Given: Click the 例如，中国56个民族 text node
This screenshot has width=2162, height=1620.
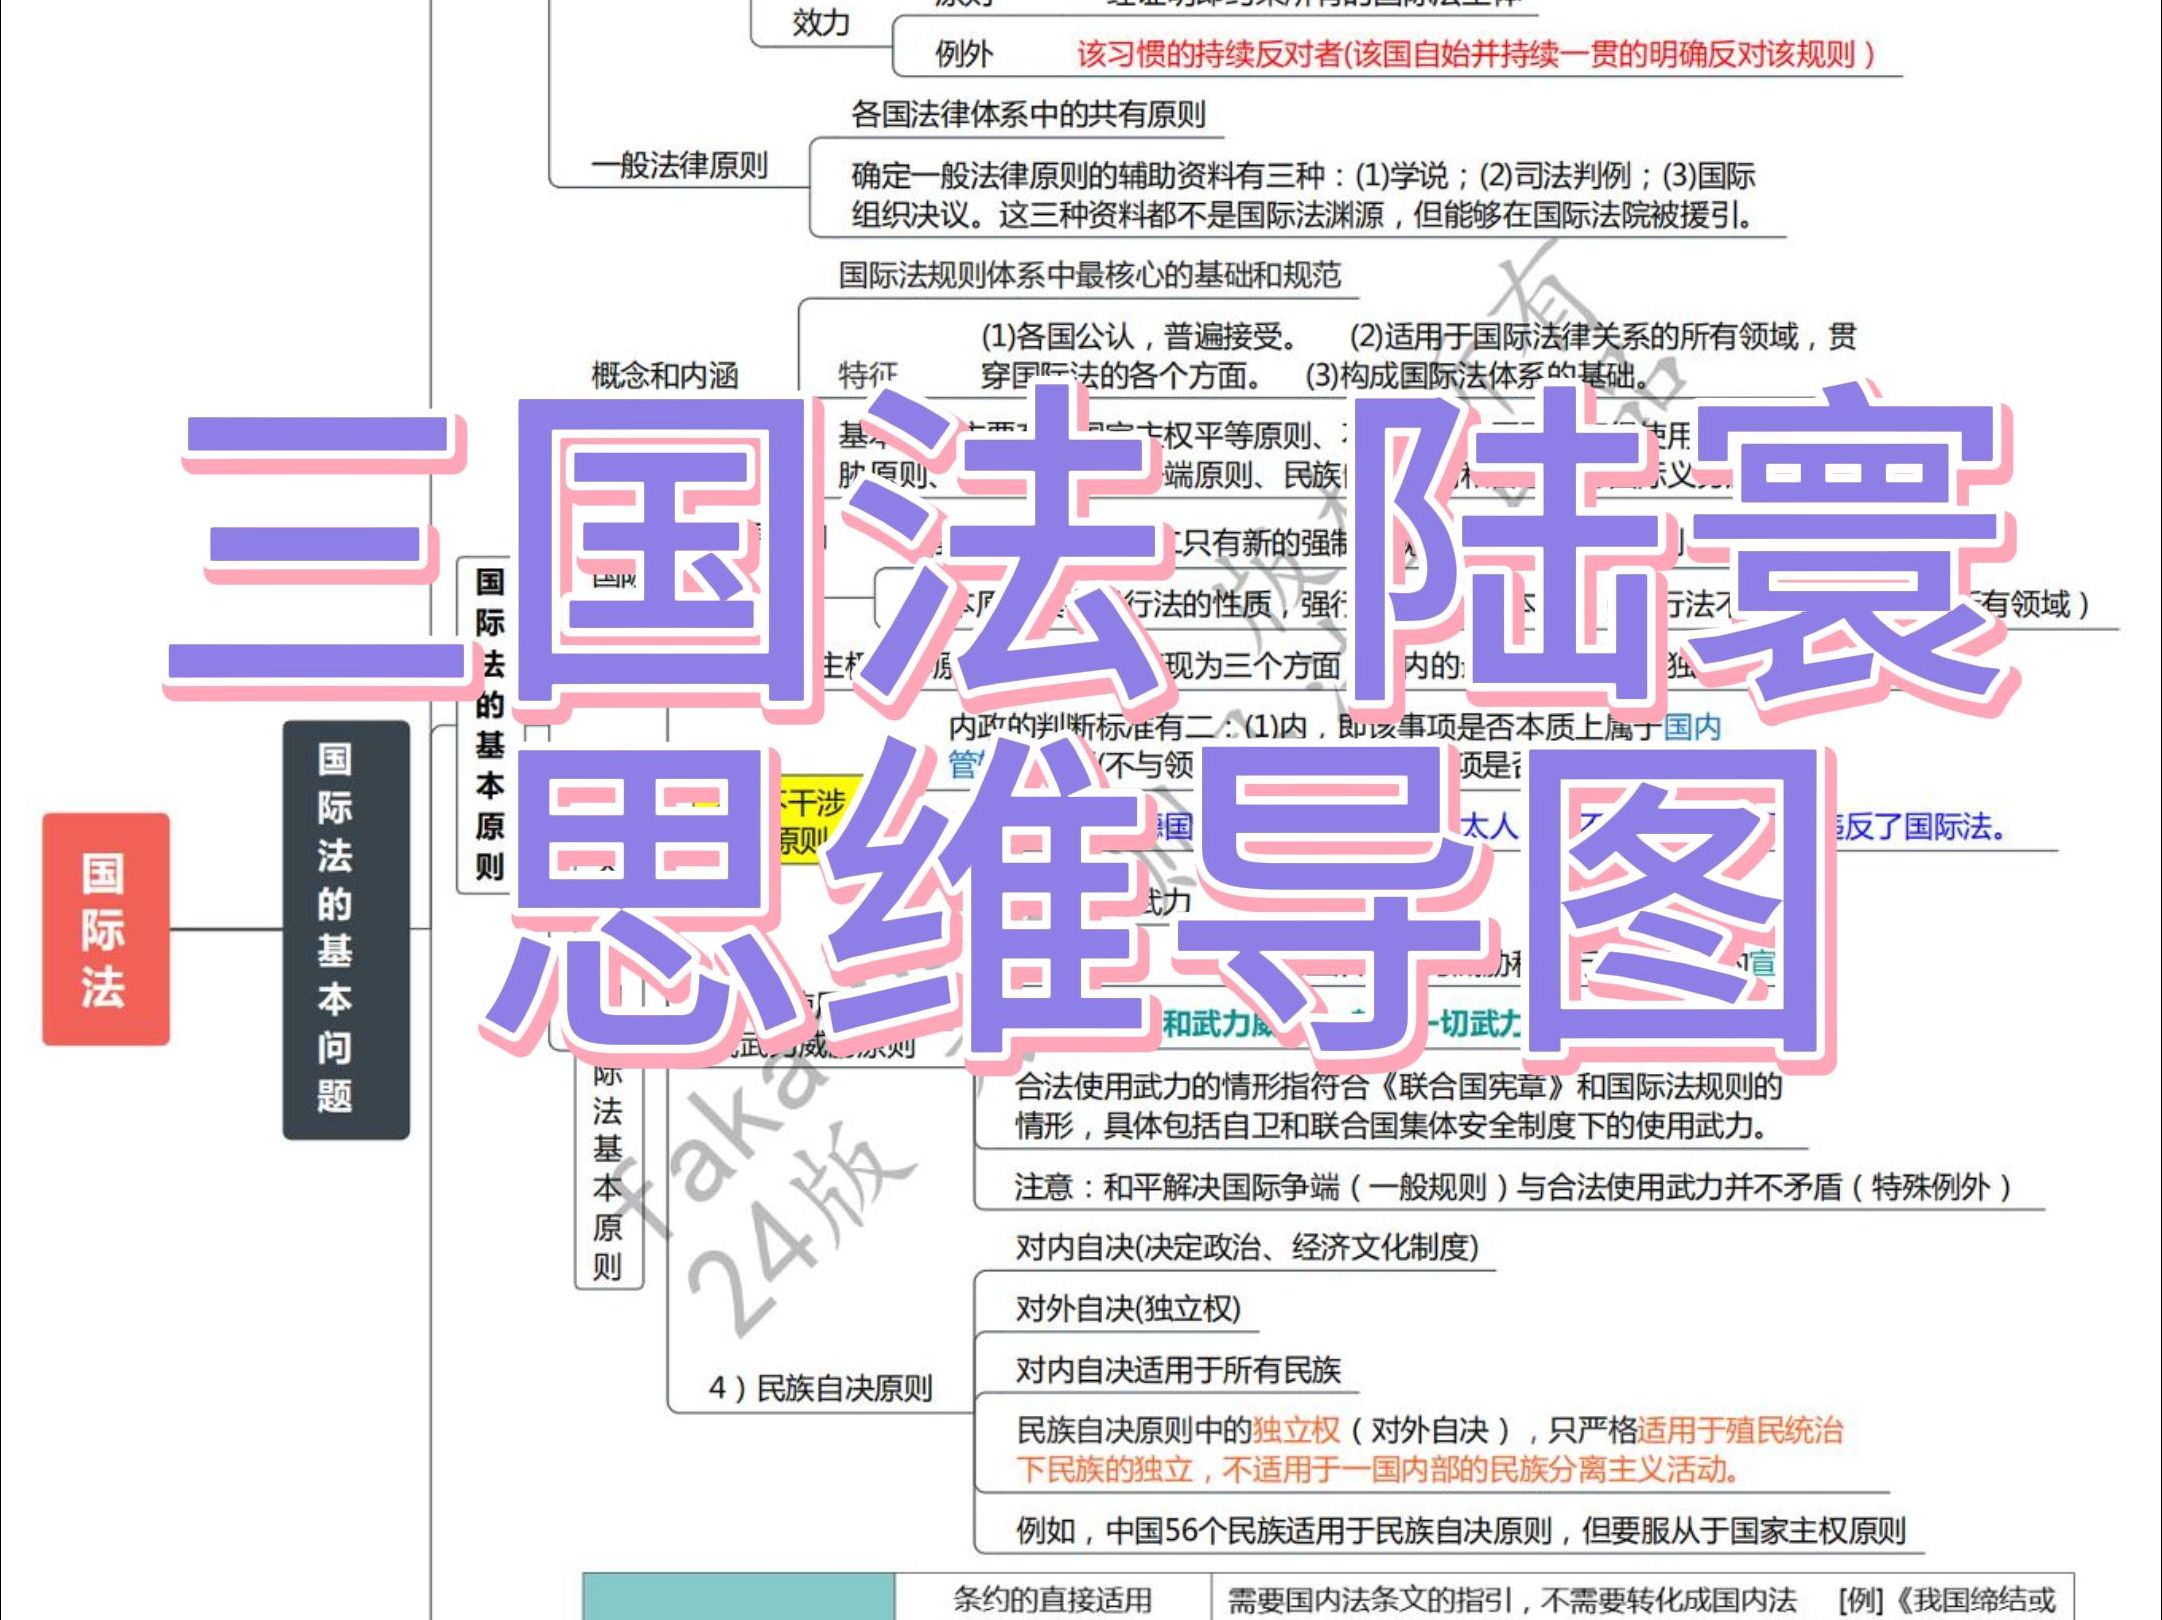Looking at the screenshot, I should [1461, 1530].
